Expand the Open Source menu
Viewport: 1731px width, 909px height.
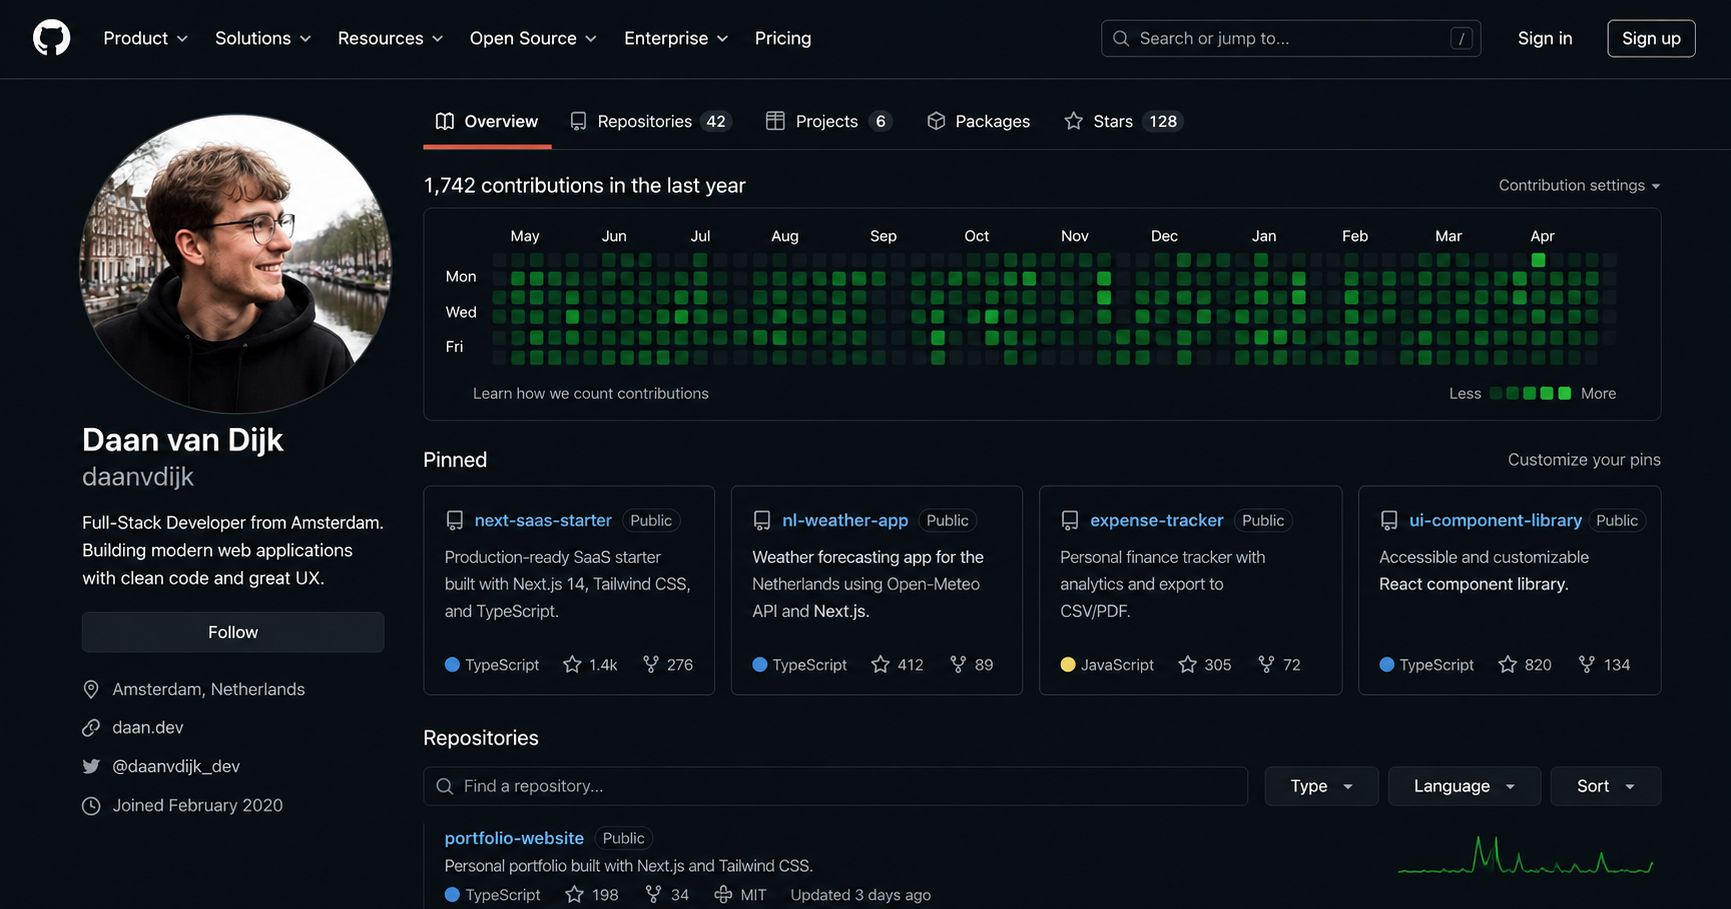pos(533,38)
